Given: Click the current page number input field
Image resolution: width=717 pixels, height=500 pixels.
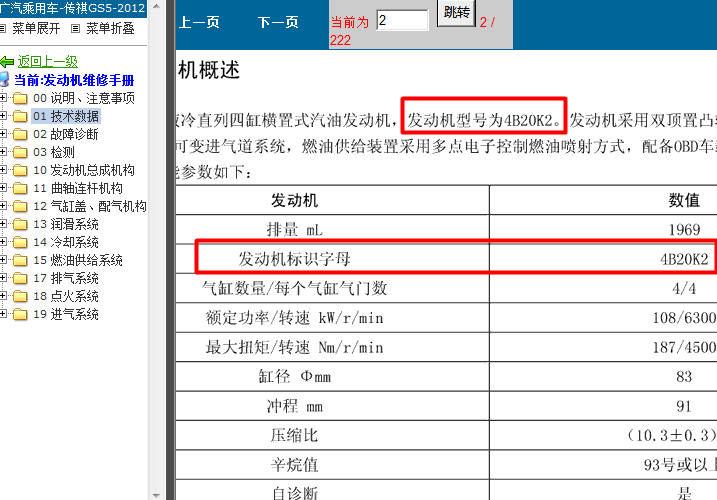Looking at the screenshot, I should pyautogui.click(x=402, y=20).
